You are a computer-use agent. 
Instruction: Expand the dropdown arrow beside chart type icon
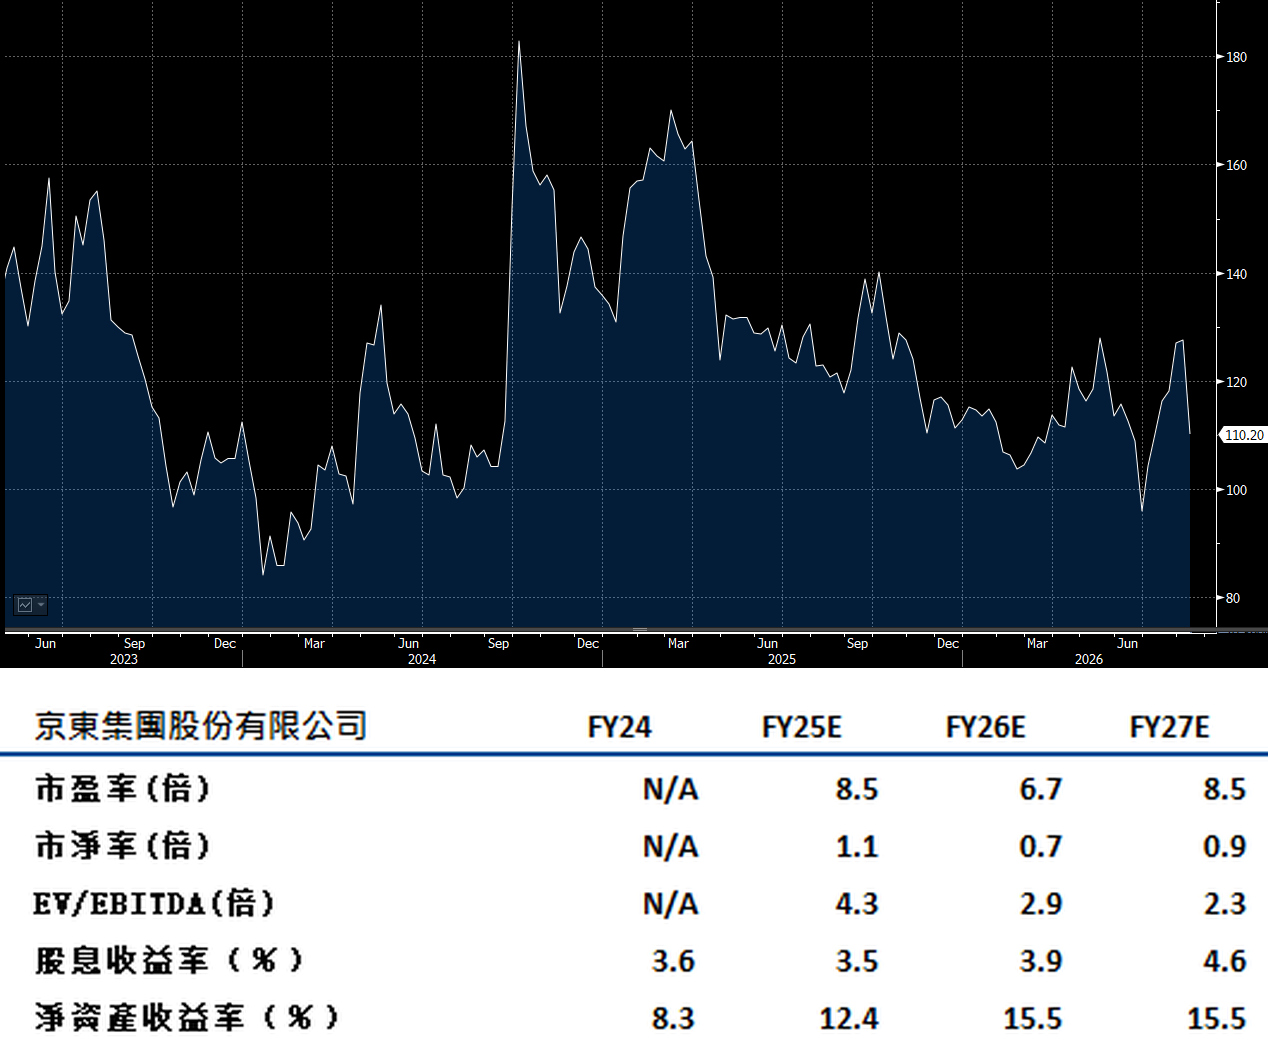click(x=41, y=605)
